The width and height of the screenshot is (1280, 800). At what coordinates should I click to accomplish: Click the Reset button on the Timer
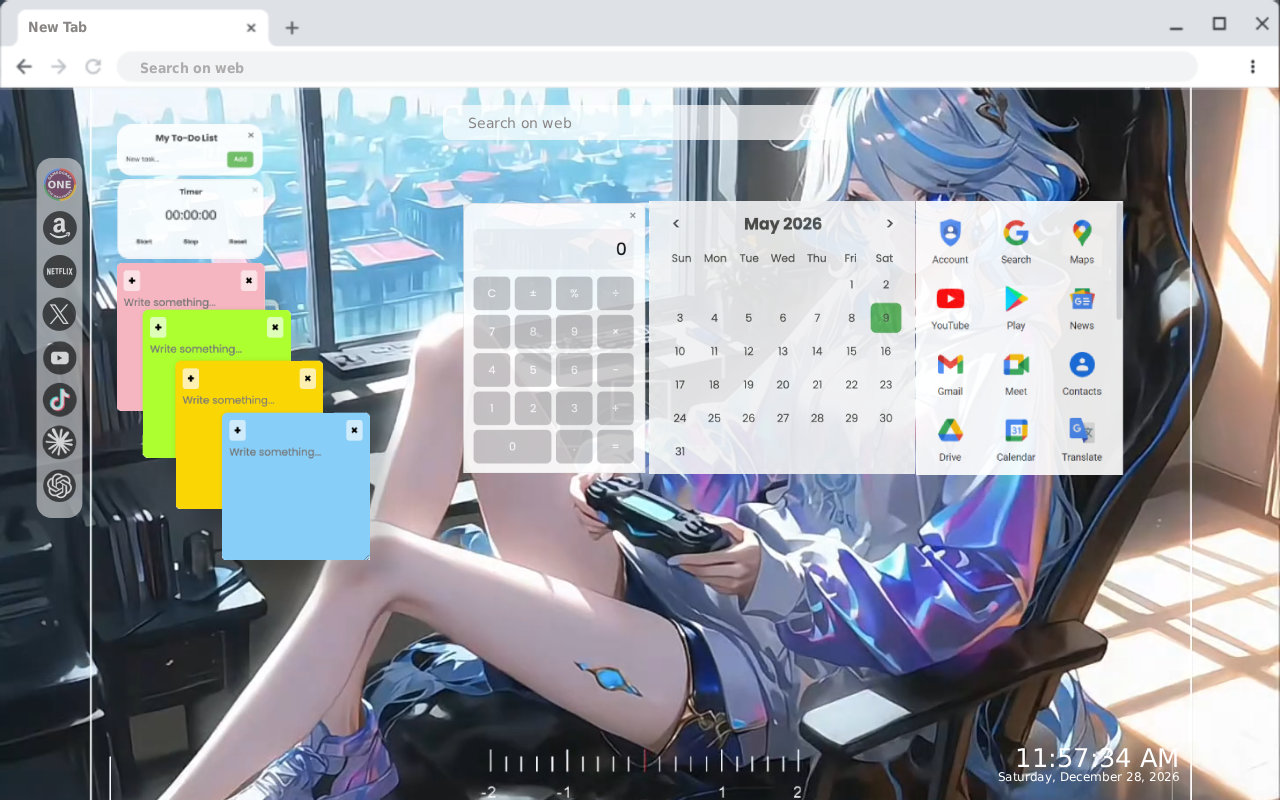(237, 242)
